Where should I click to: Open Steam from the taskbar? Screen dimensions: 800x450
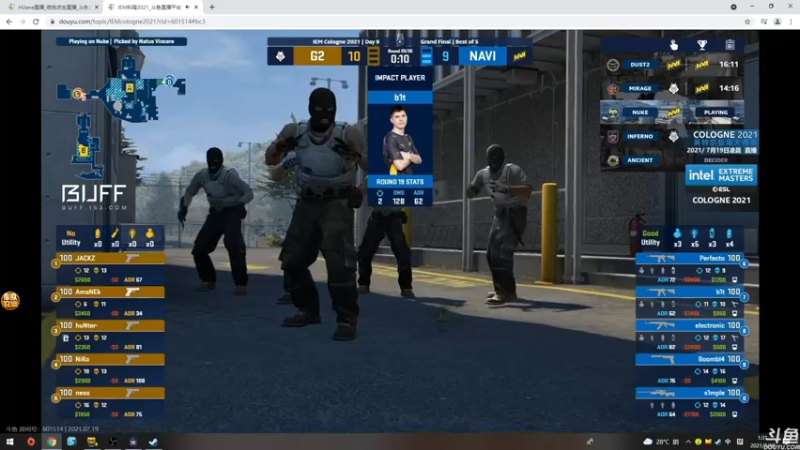pos(153,442)
